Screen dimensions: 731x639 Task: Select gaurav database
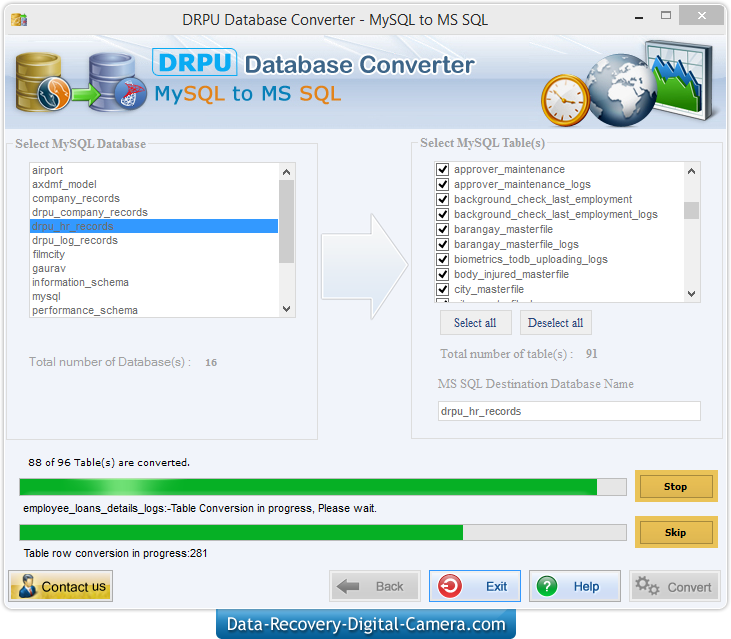click(x=154, y=268)
